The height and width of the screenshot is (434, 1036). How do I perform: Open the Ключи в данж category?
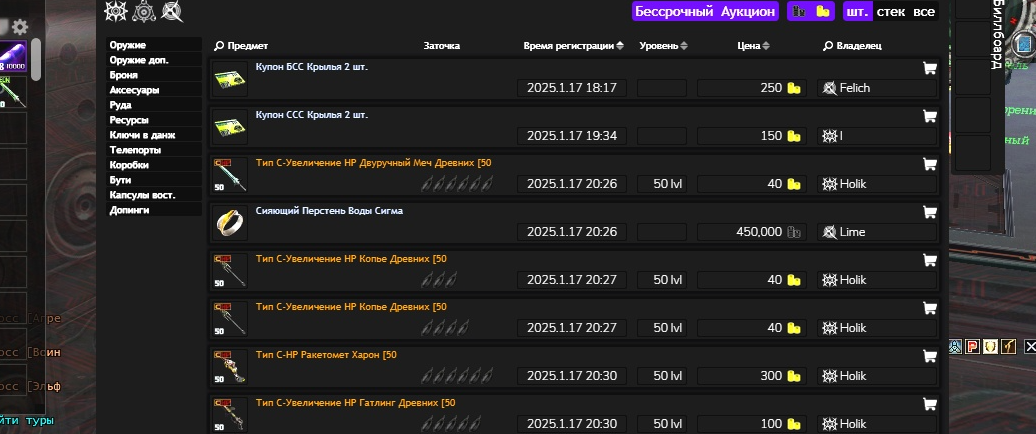(155, 135)
